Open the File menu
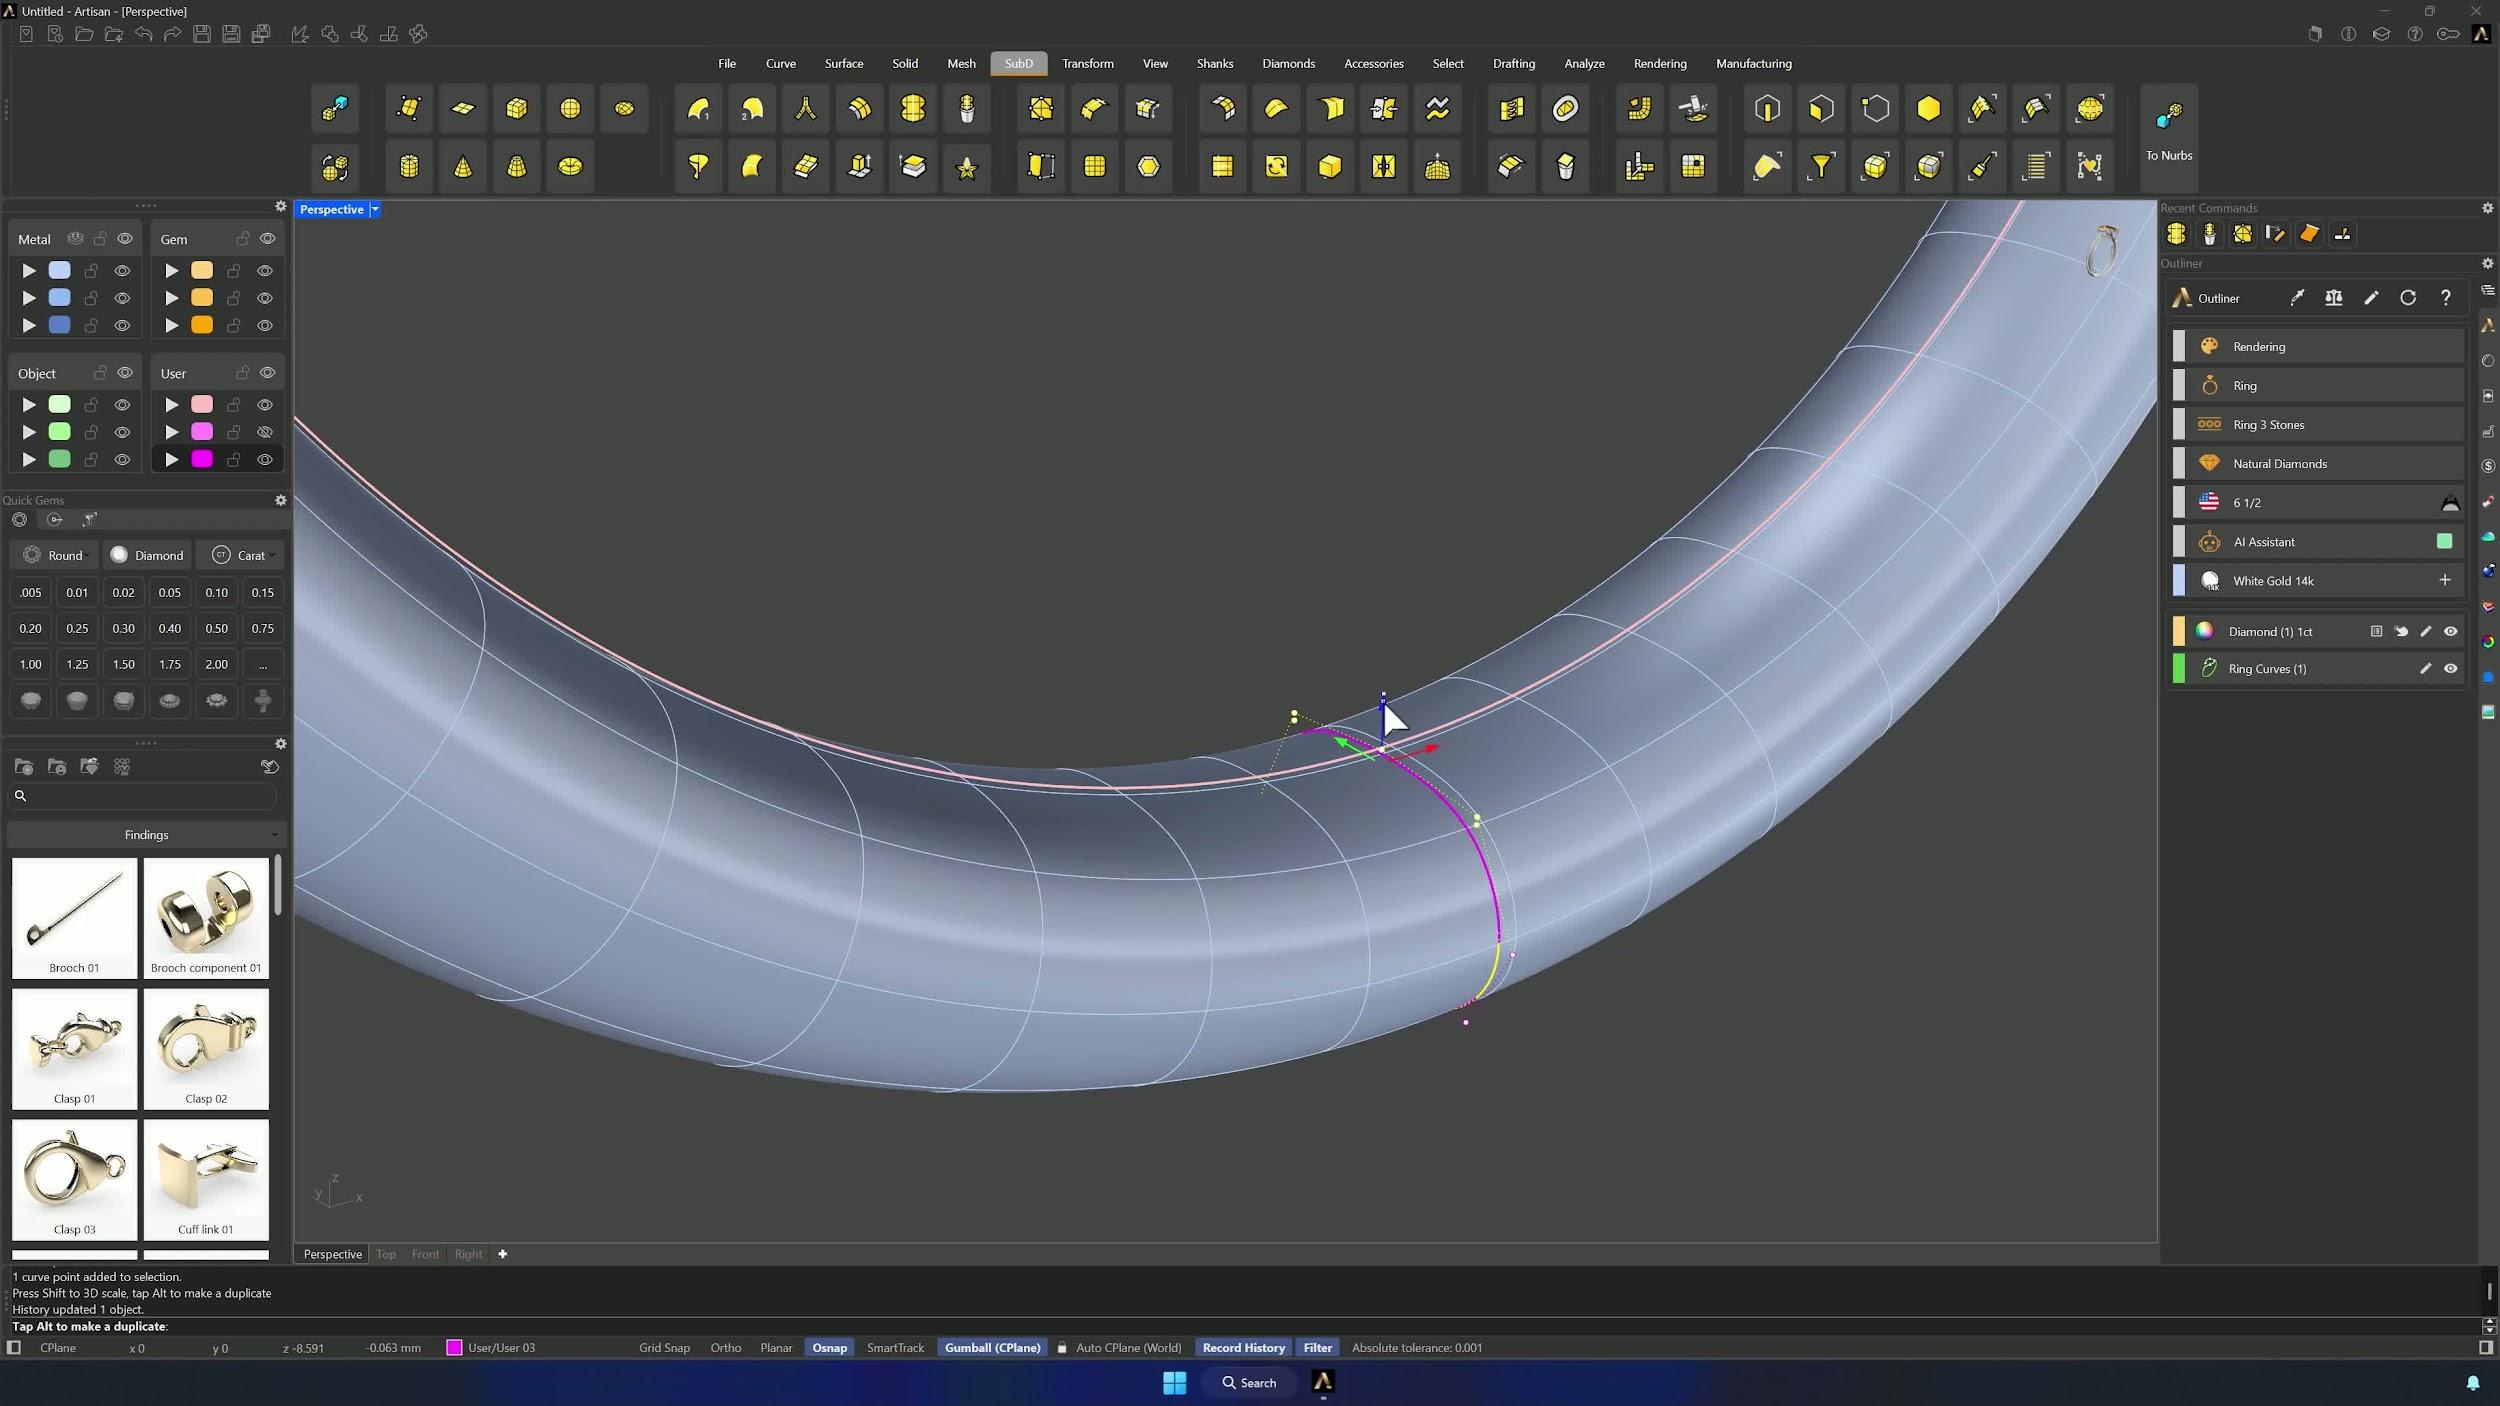2500x1406 pixels. point(727,63)
